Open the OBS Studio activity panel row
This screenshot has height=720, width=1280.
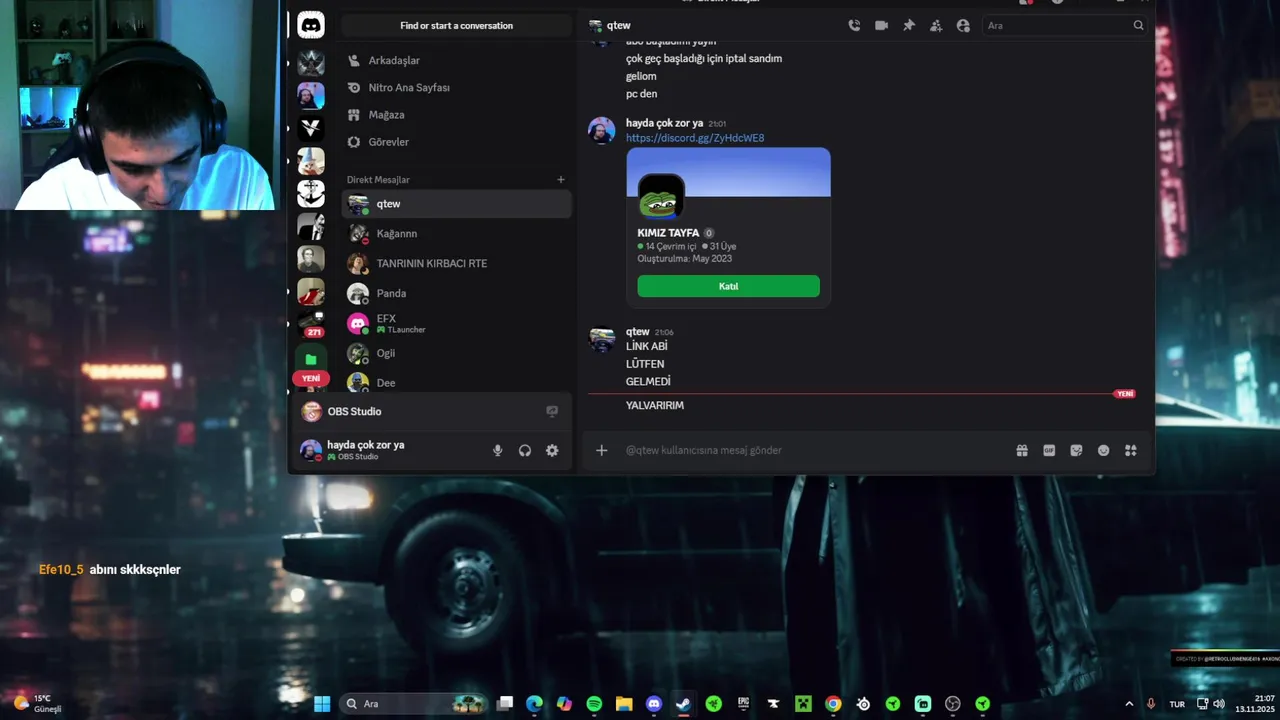432,411
